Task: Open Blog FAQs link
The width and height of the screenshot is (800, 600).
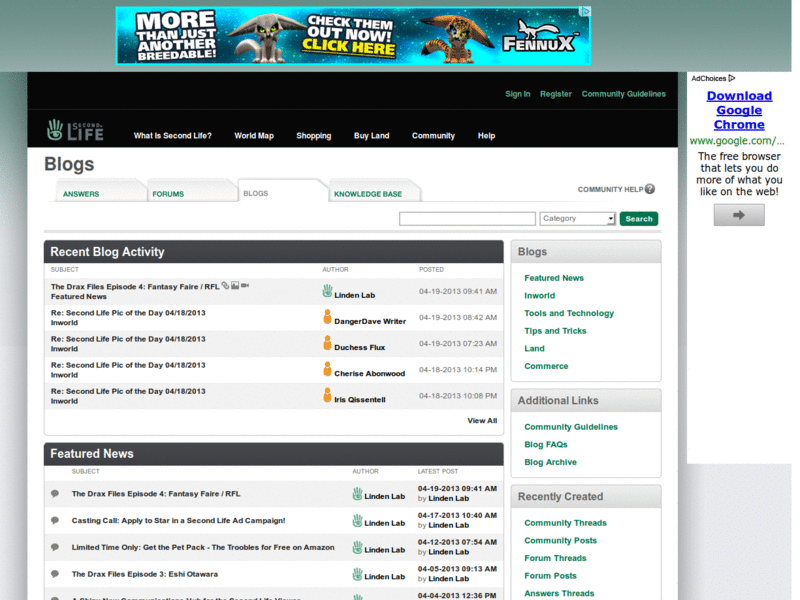Action: pyautogui.click(x=546, y=444)
